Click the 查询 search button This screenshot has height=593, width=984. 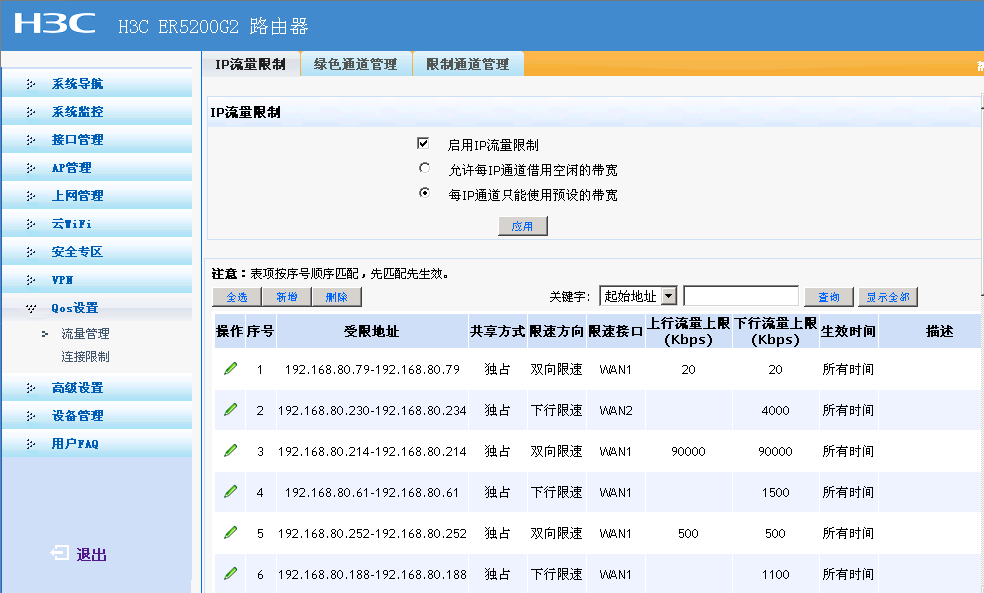point(829,297)
